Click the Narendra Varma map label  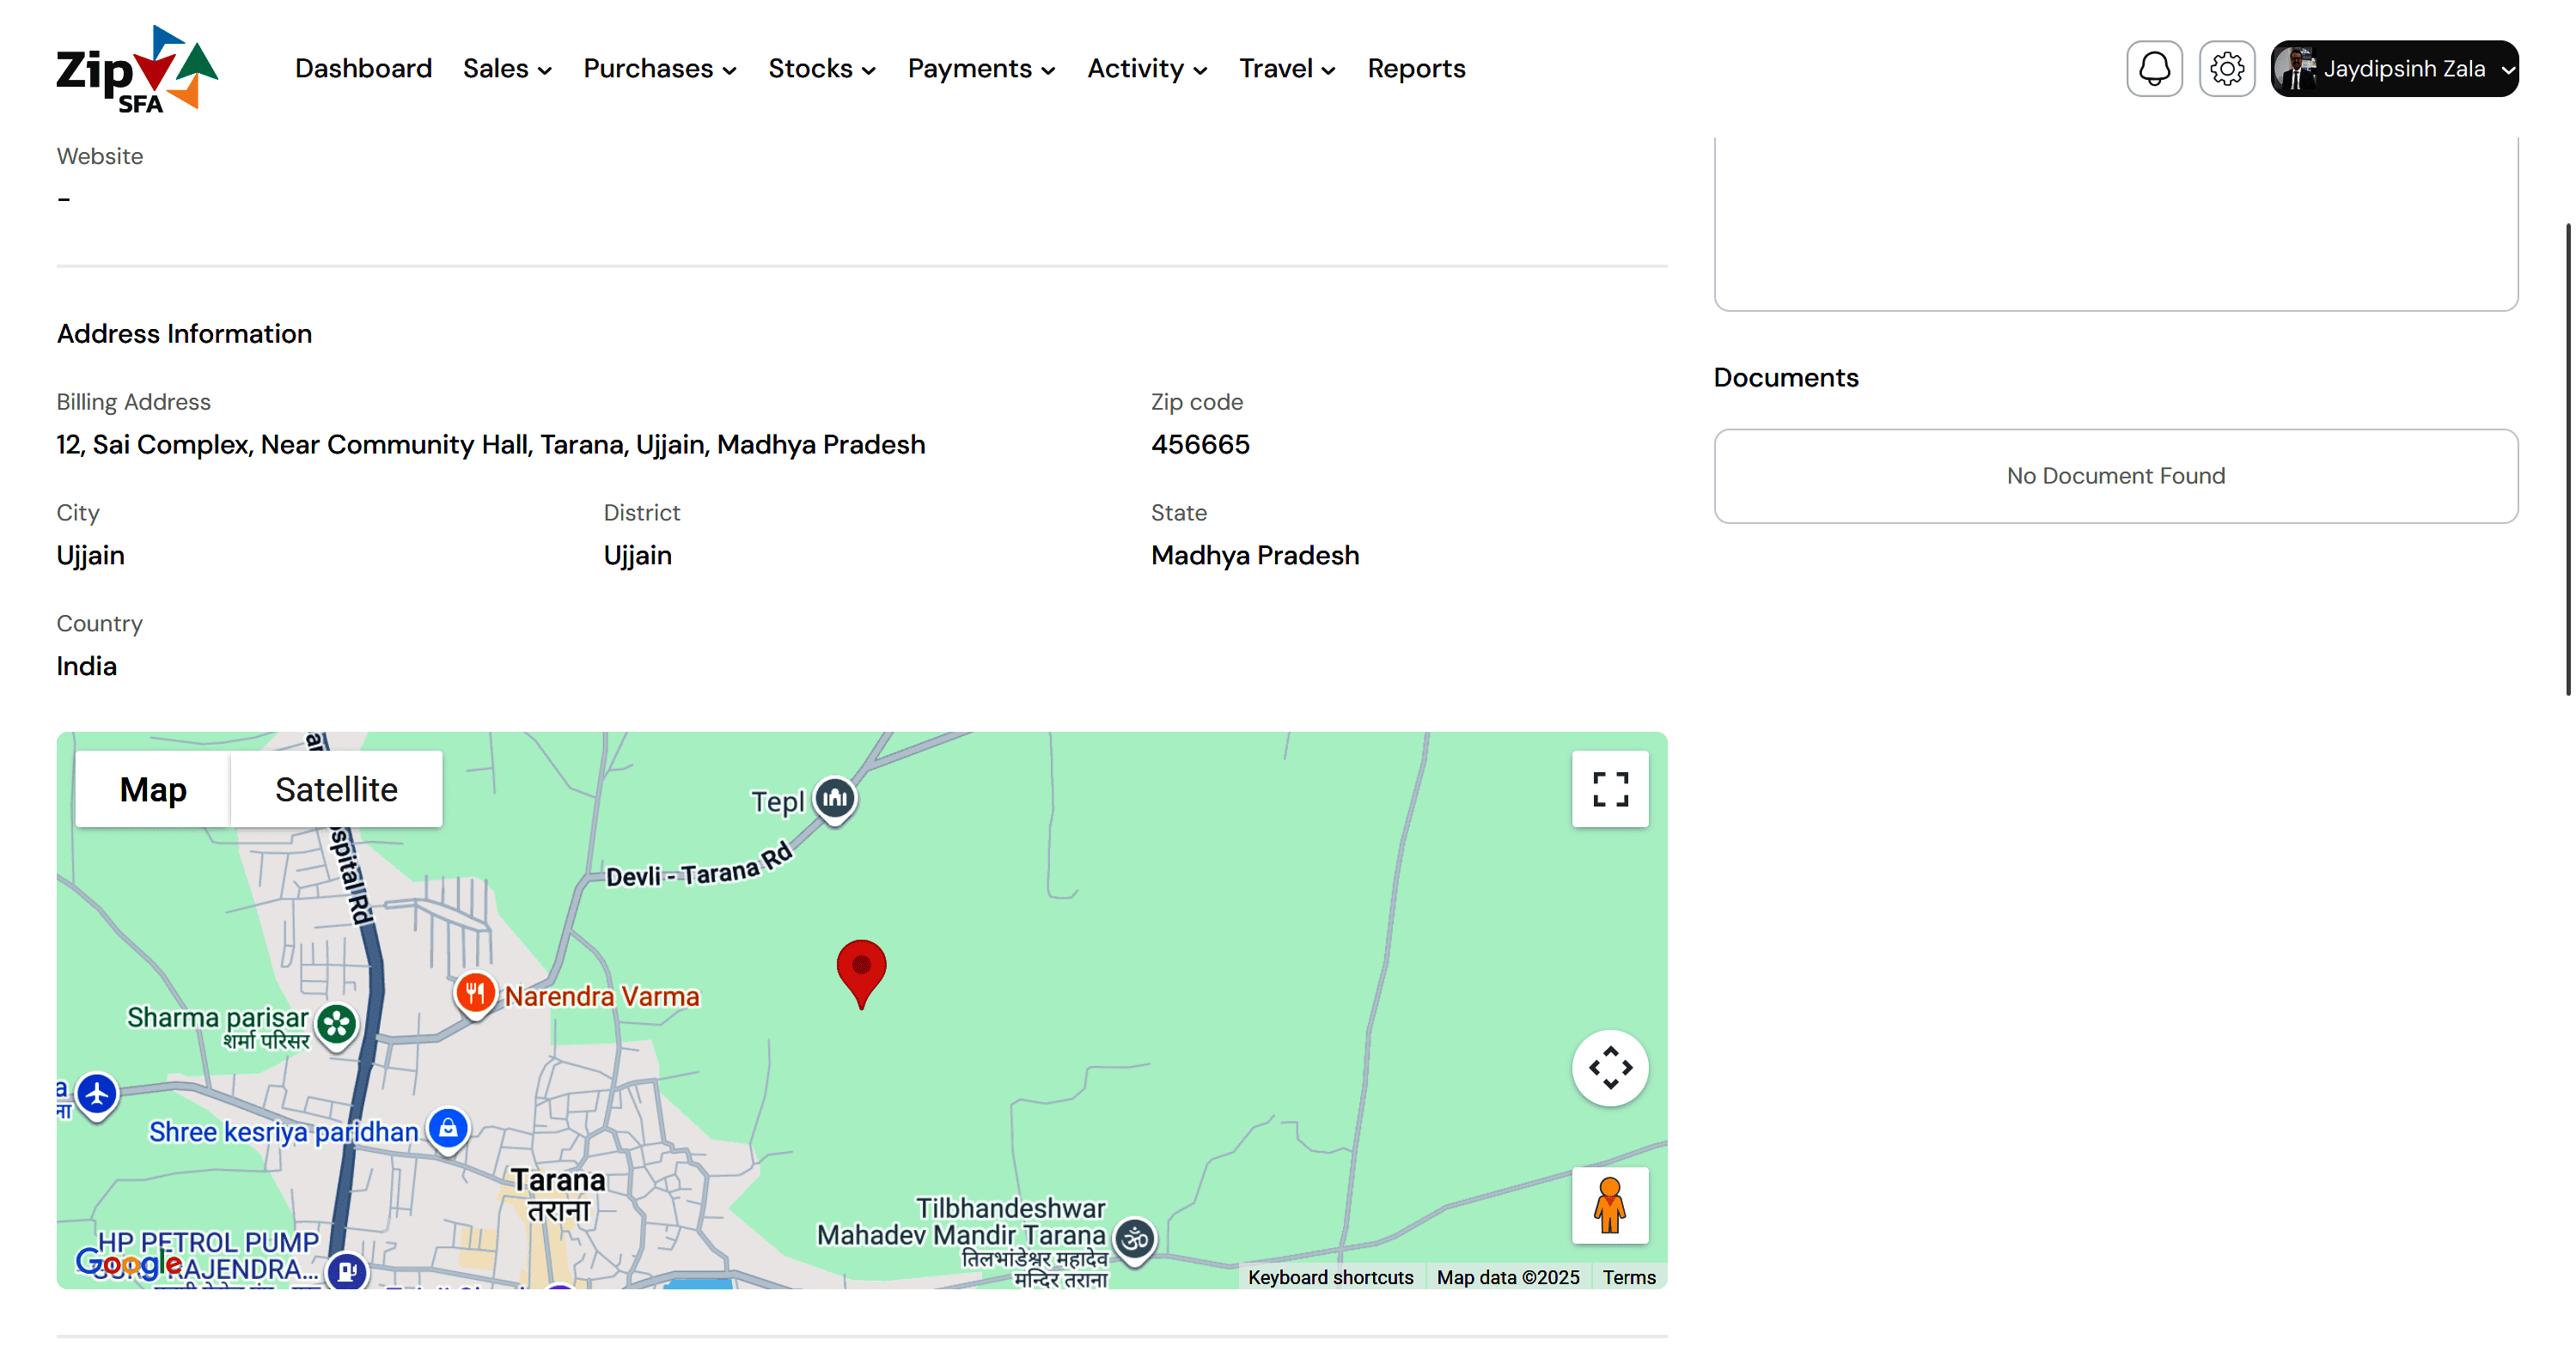coord(602,996)
